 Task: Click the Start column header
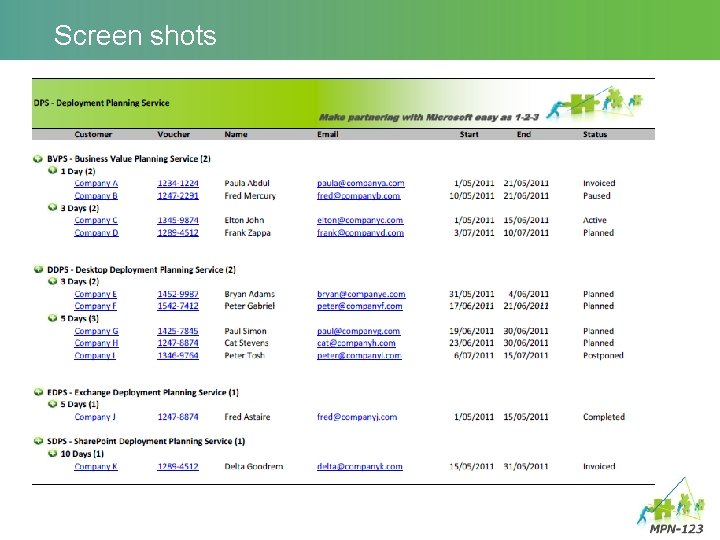pyautogui.click(x=469, y=134)
